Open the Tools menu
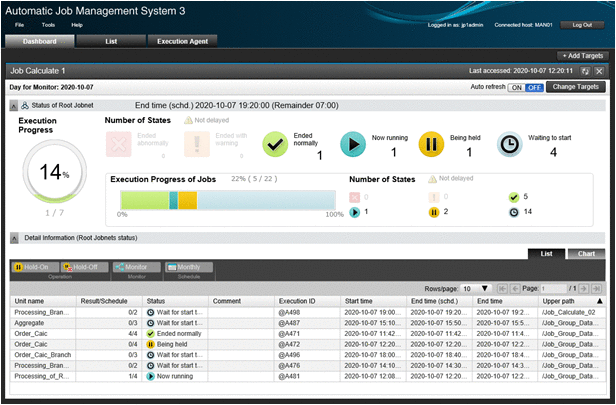This screenshot has height=405, width=616. (x=48, y=23)
